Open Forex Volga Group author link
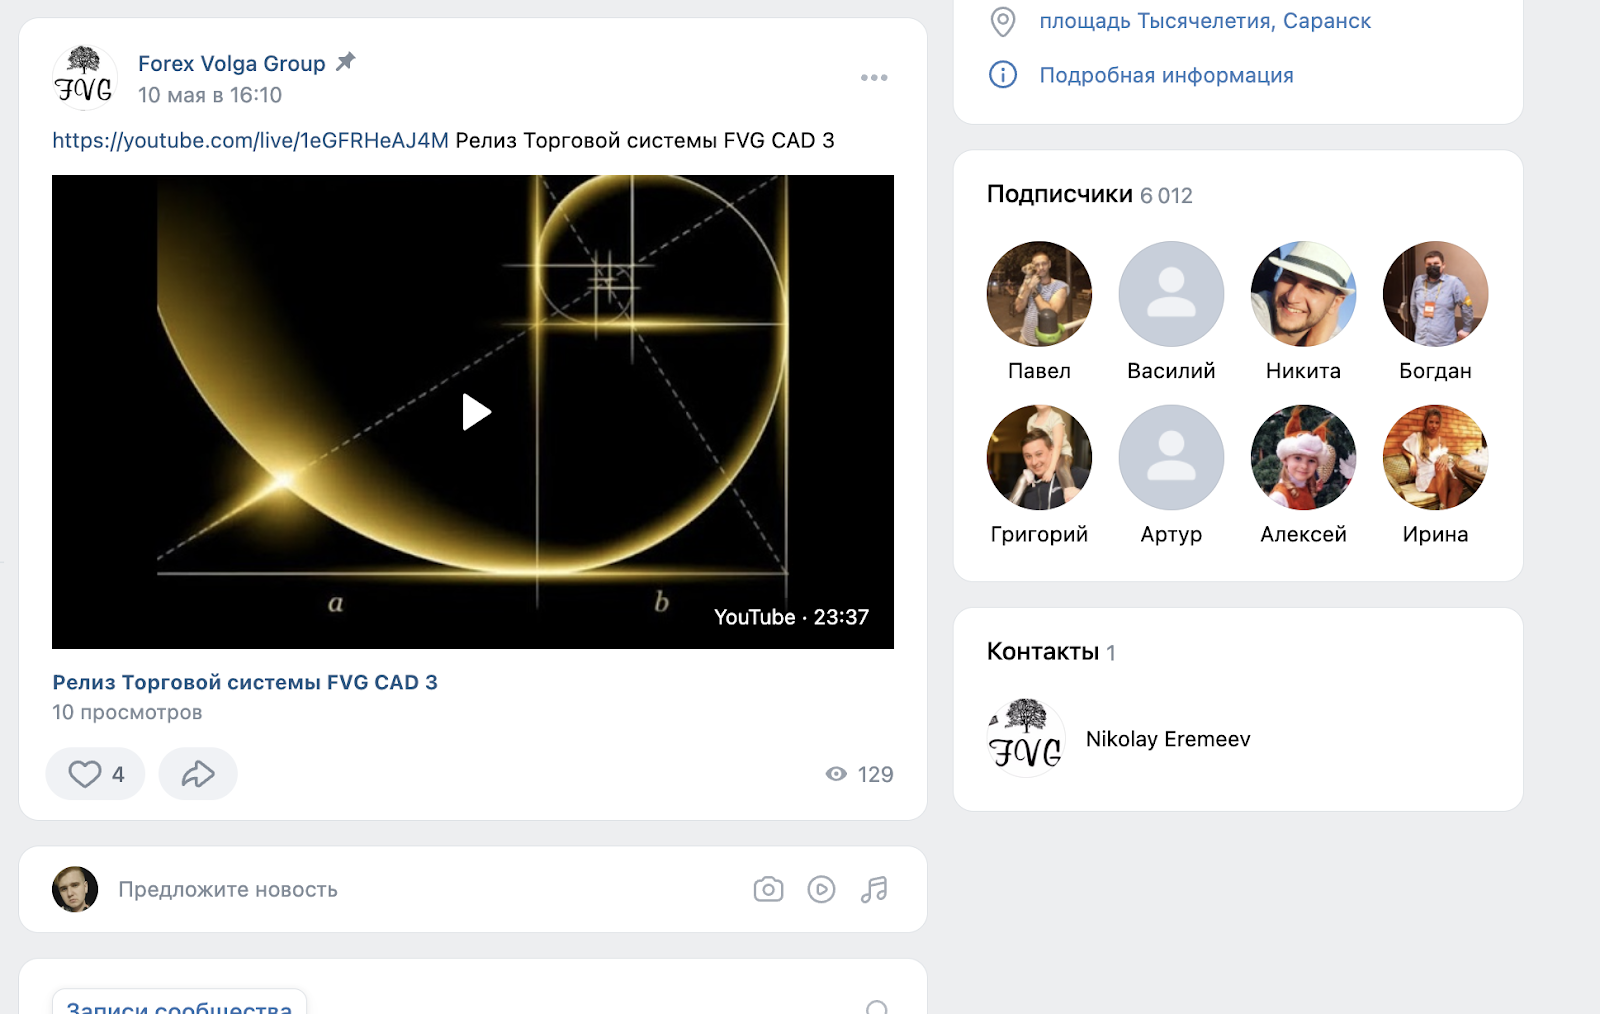 (x=231, y=63)
